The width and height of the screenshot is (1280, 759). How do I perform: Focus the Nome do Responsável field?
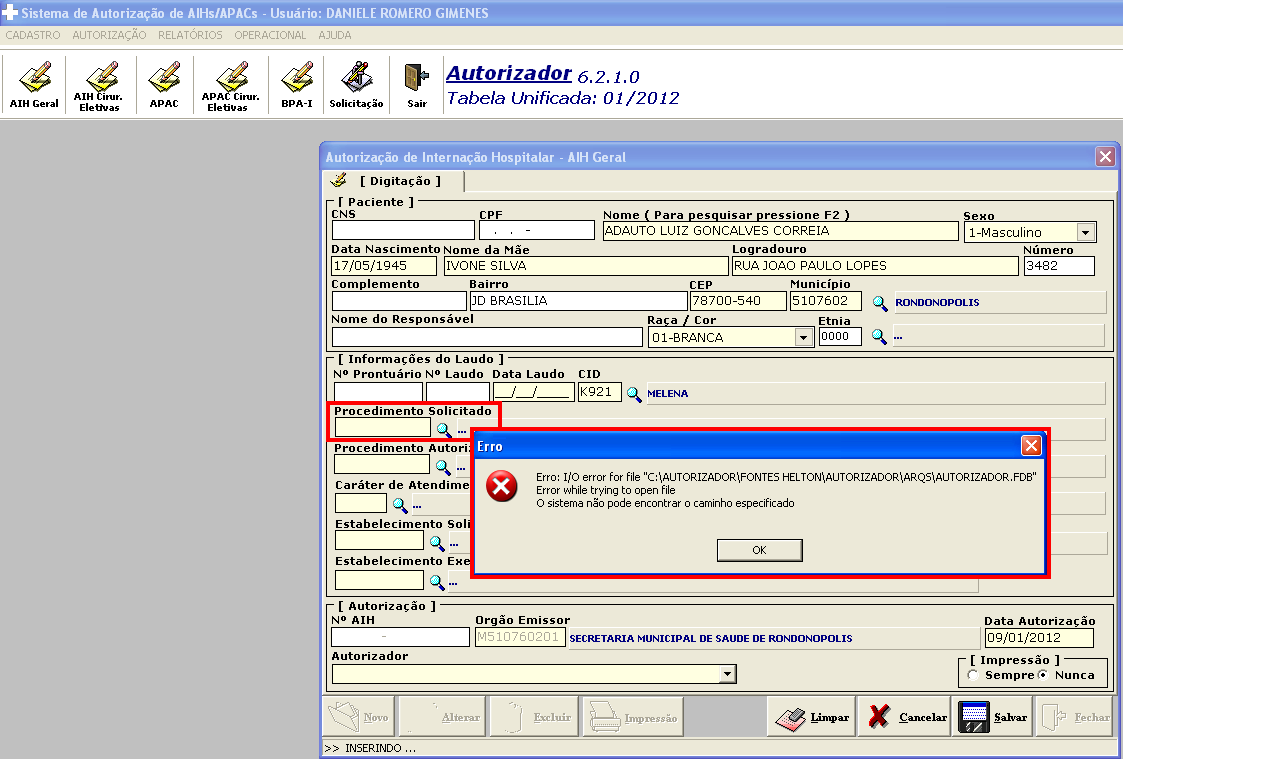pos(487,337)
